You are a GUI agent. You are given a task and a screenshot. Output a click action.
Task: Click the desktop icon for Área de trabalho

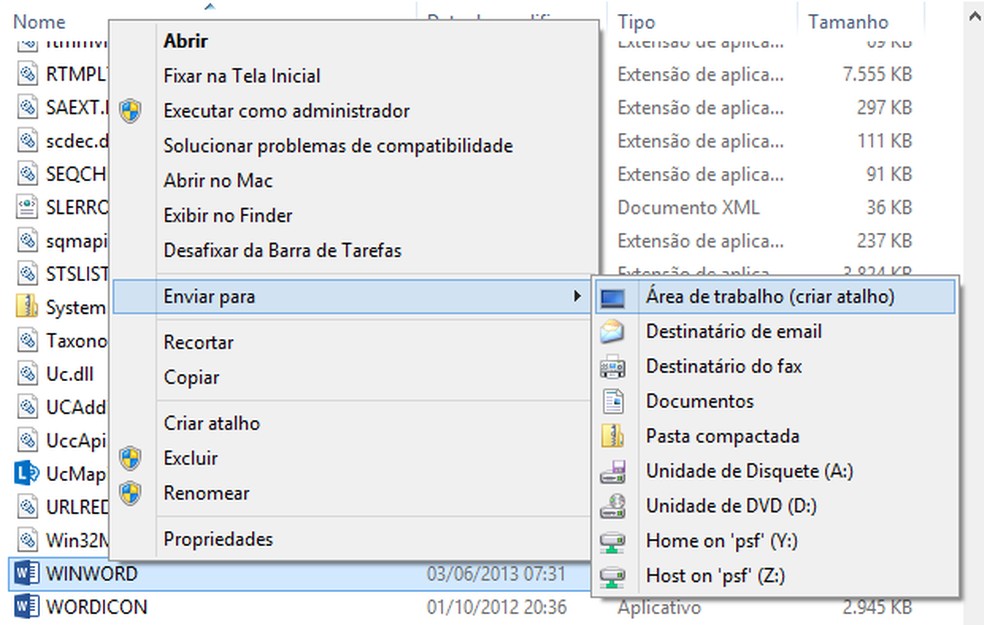click(612, 297)
